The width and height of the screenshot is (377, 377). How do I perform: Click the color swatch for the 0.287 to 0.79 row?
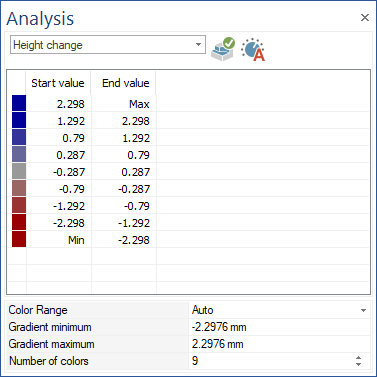19,154
